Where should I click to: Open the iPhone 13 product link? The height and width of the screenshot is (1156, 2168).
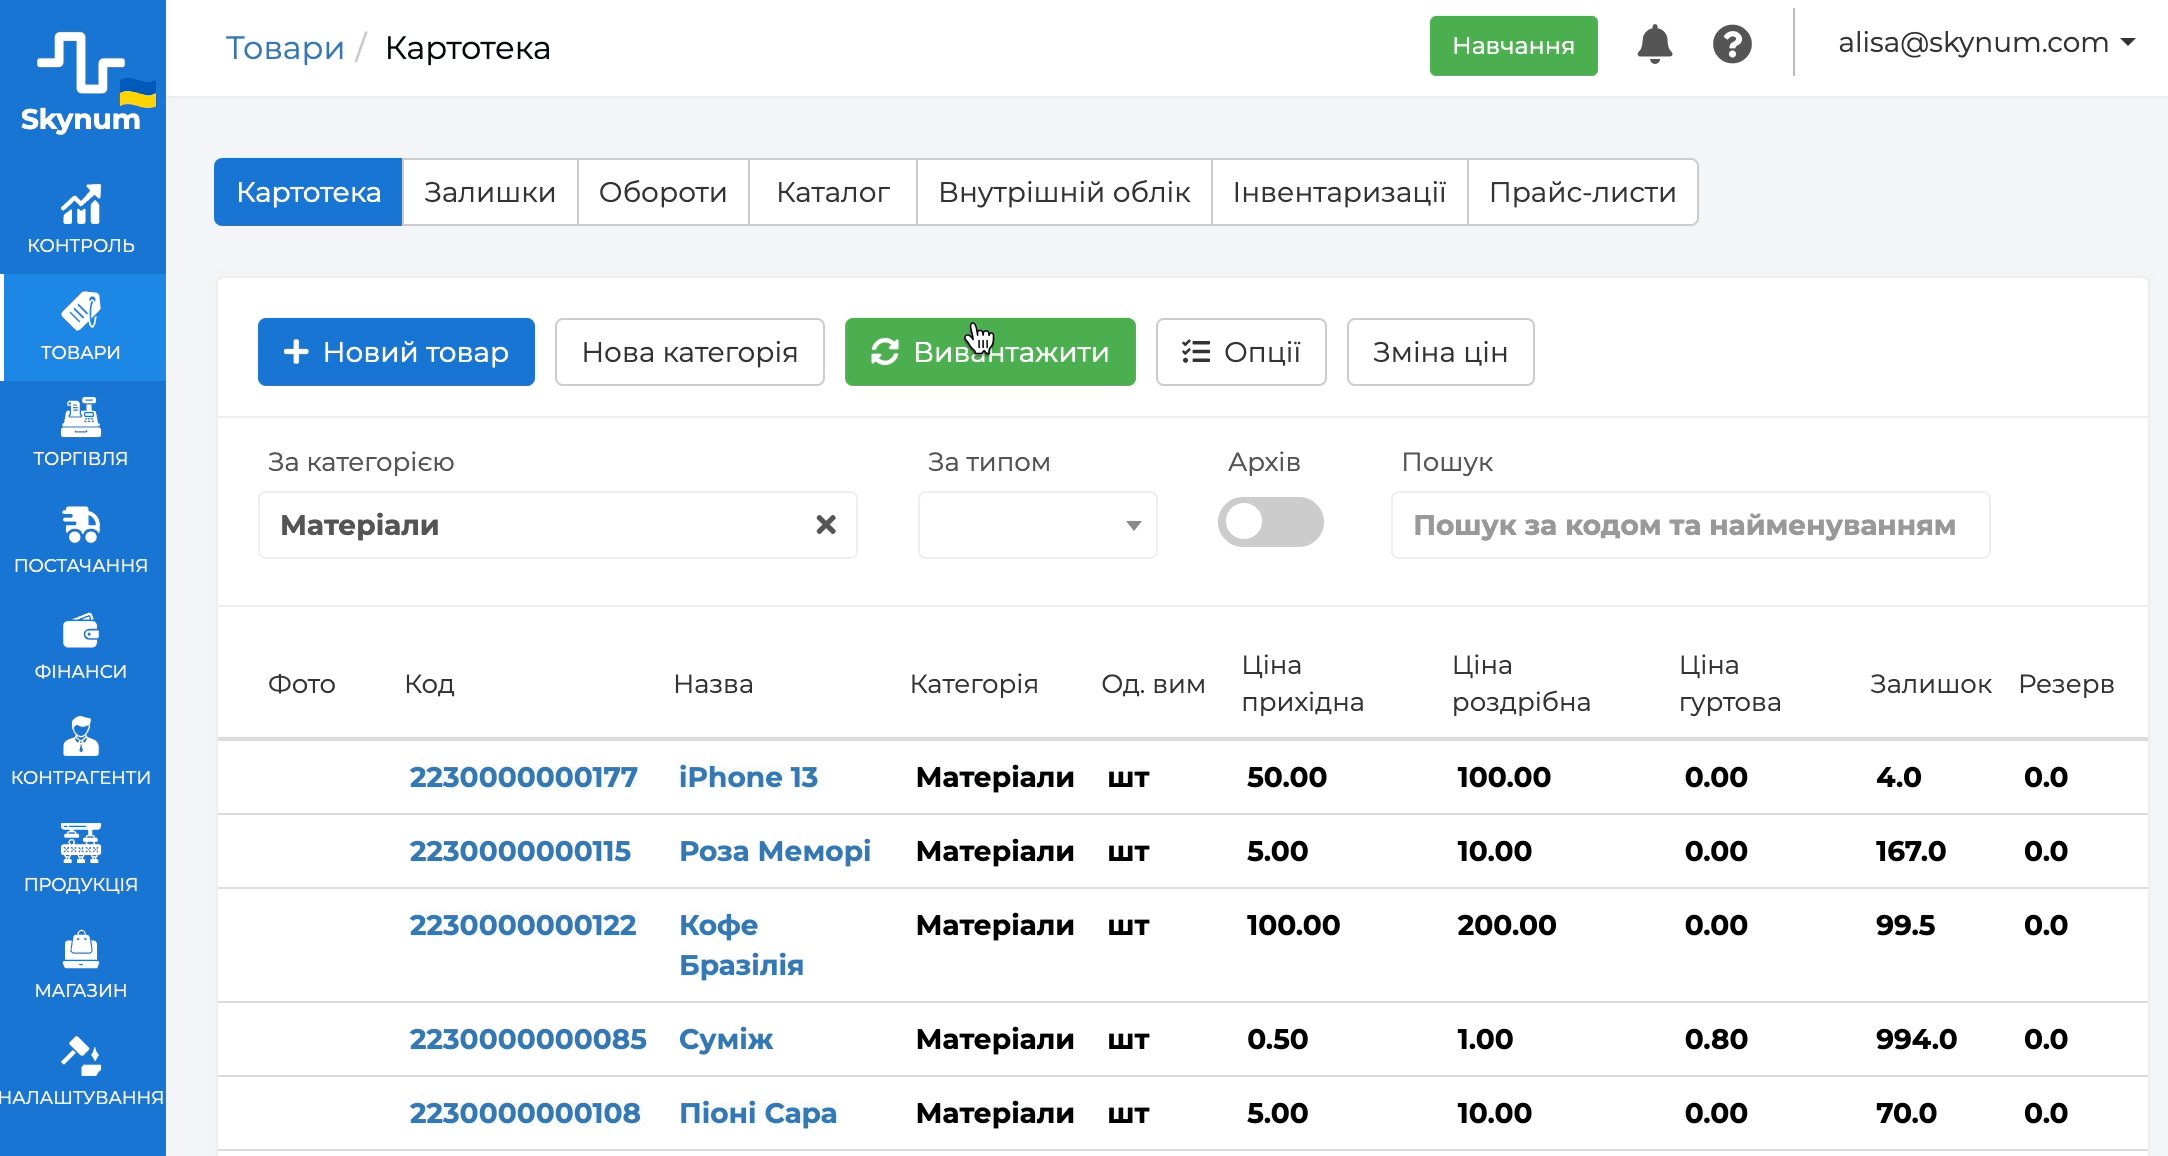[x=748, y=777]
